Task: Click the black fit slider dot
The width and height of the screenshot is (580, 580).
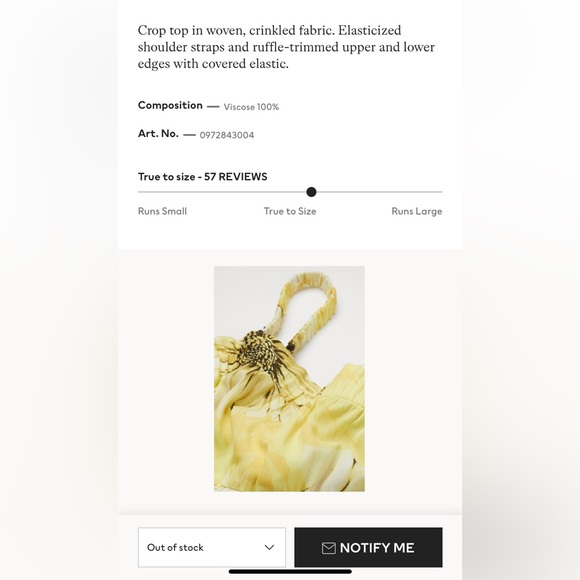Action: pyautogui.click(x=311, y=192)
